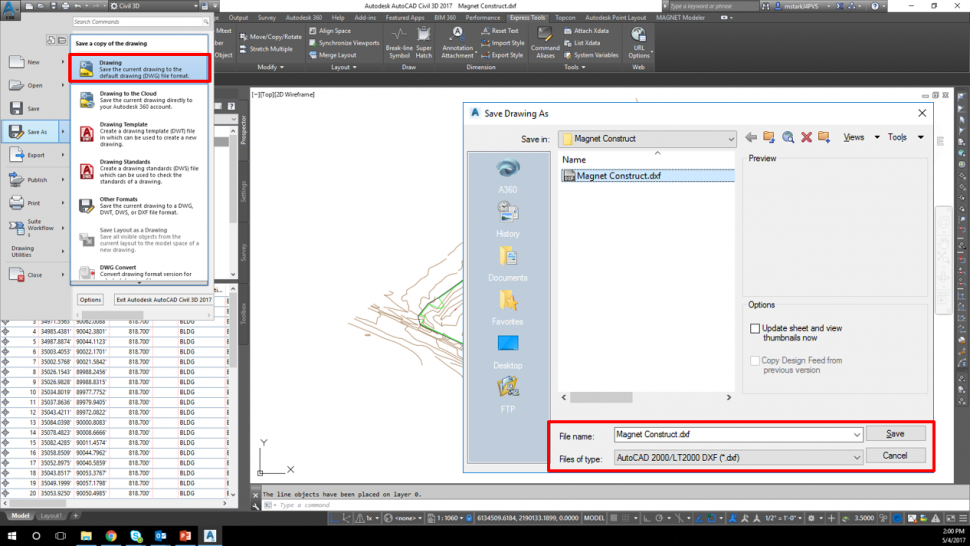This screenshot has width=970, height=546.
Task: Go back to previous folder in Save dialog
Action: [x=751, y=137]
